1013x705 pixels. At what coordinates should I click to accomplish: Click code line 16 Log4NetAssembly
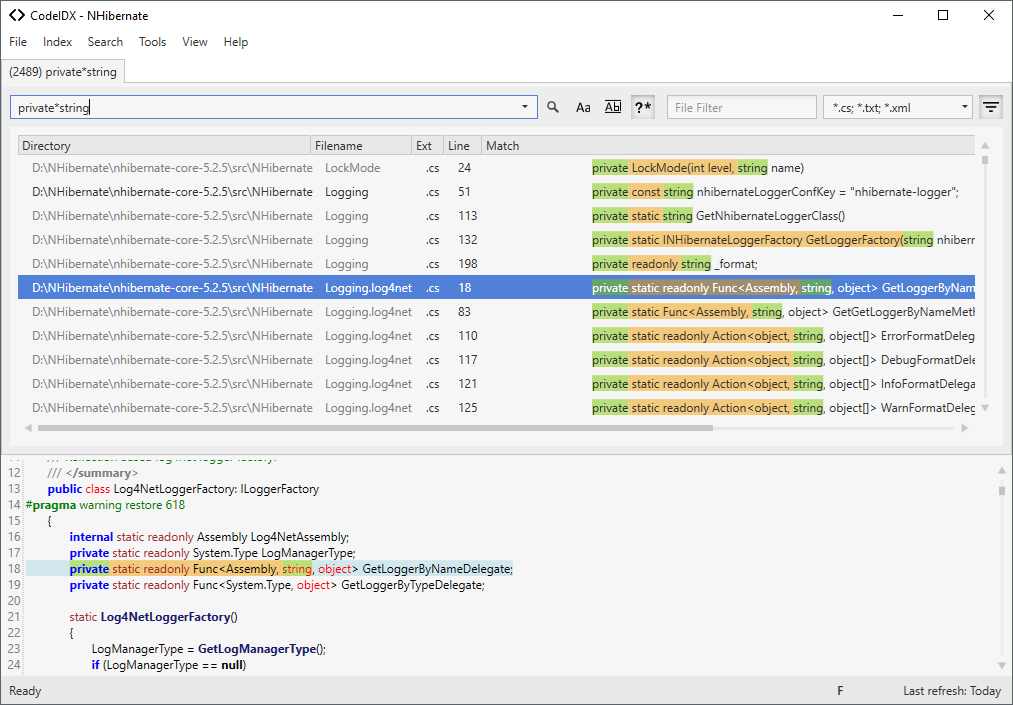209,537
